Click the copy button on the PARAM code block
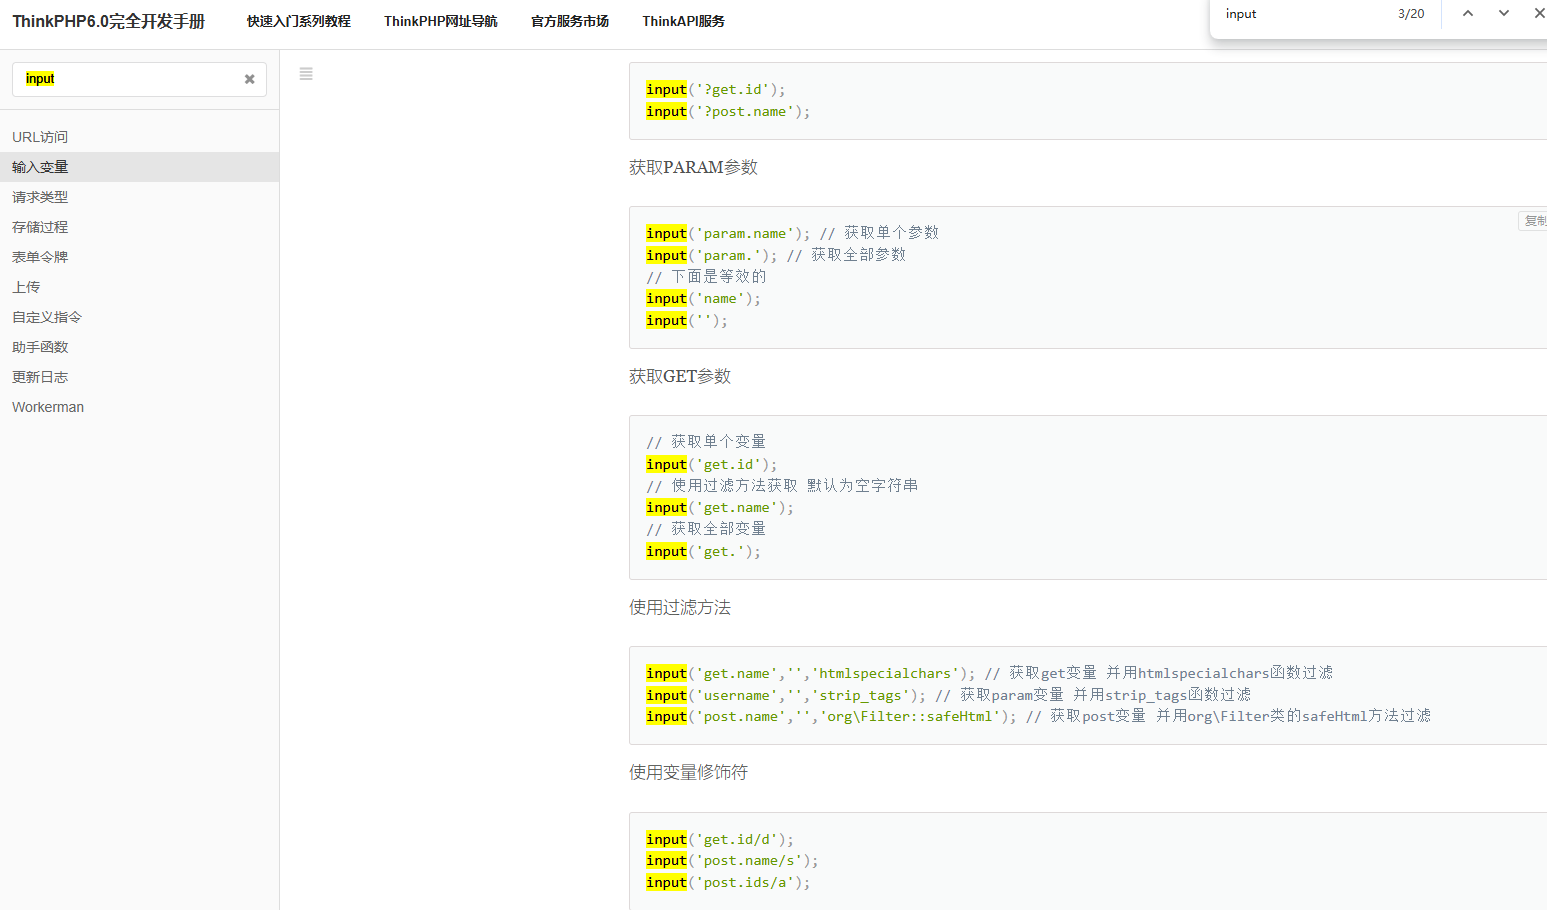The image size is (1547, 910). 1533,221
